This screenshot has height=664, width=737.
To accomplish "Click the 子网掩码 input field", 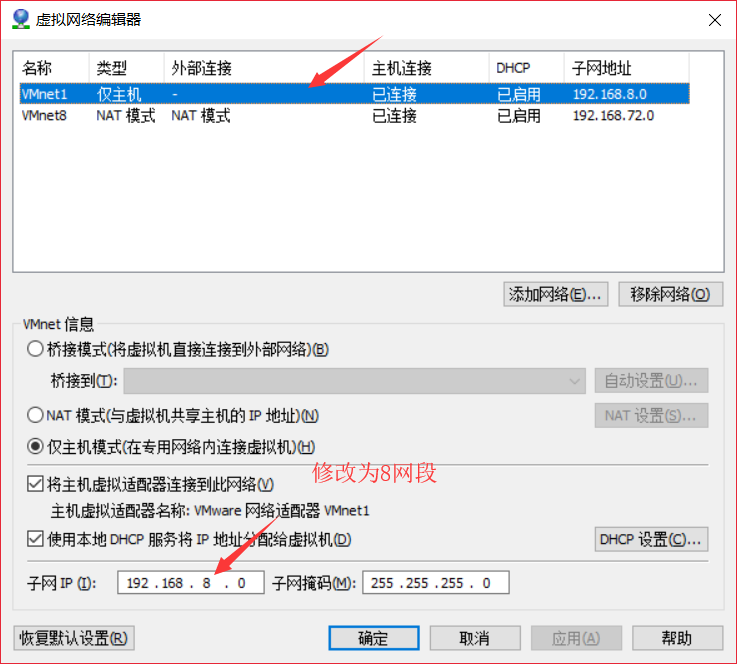I will point(436,583).
